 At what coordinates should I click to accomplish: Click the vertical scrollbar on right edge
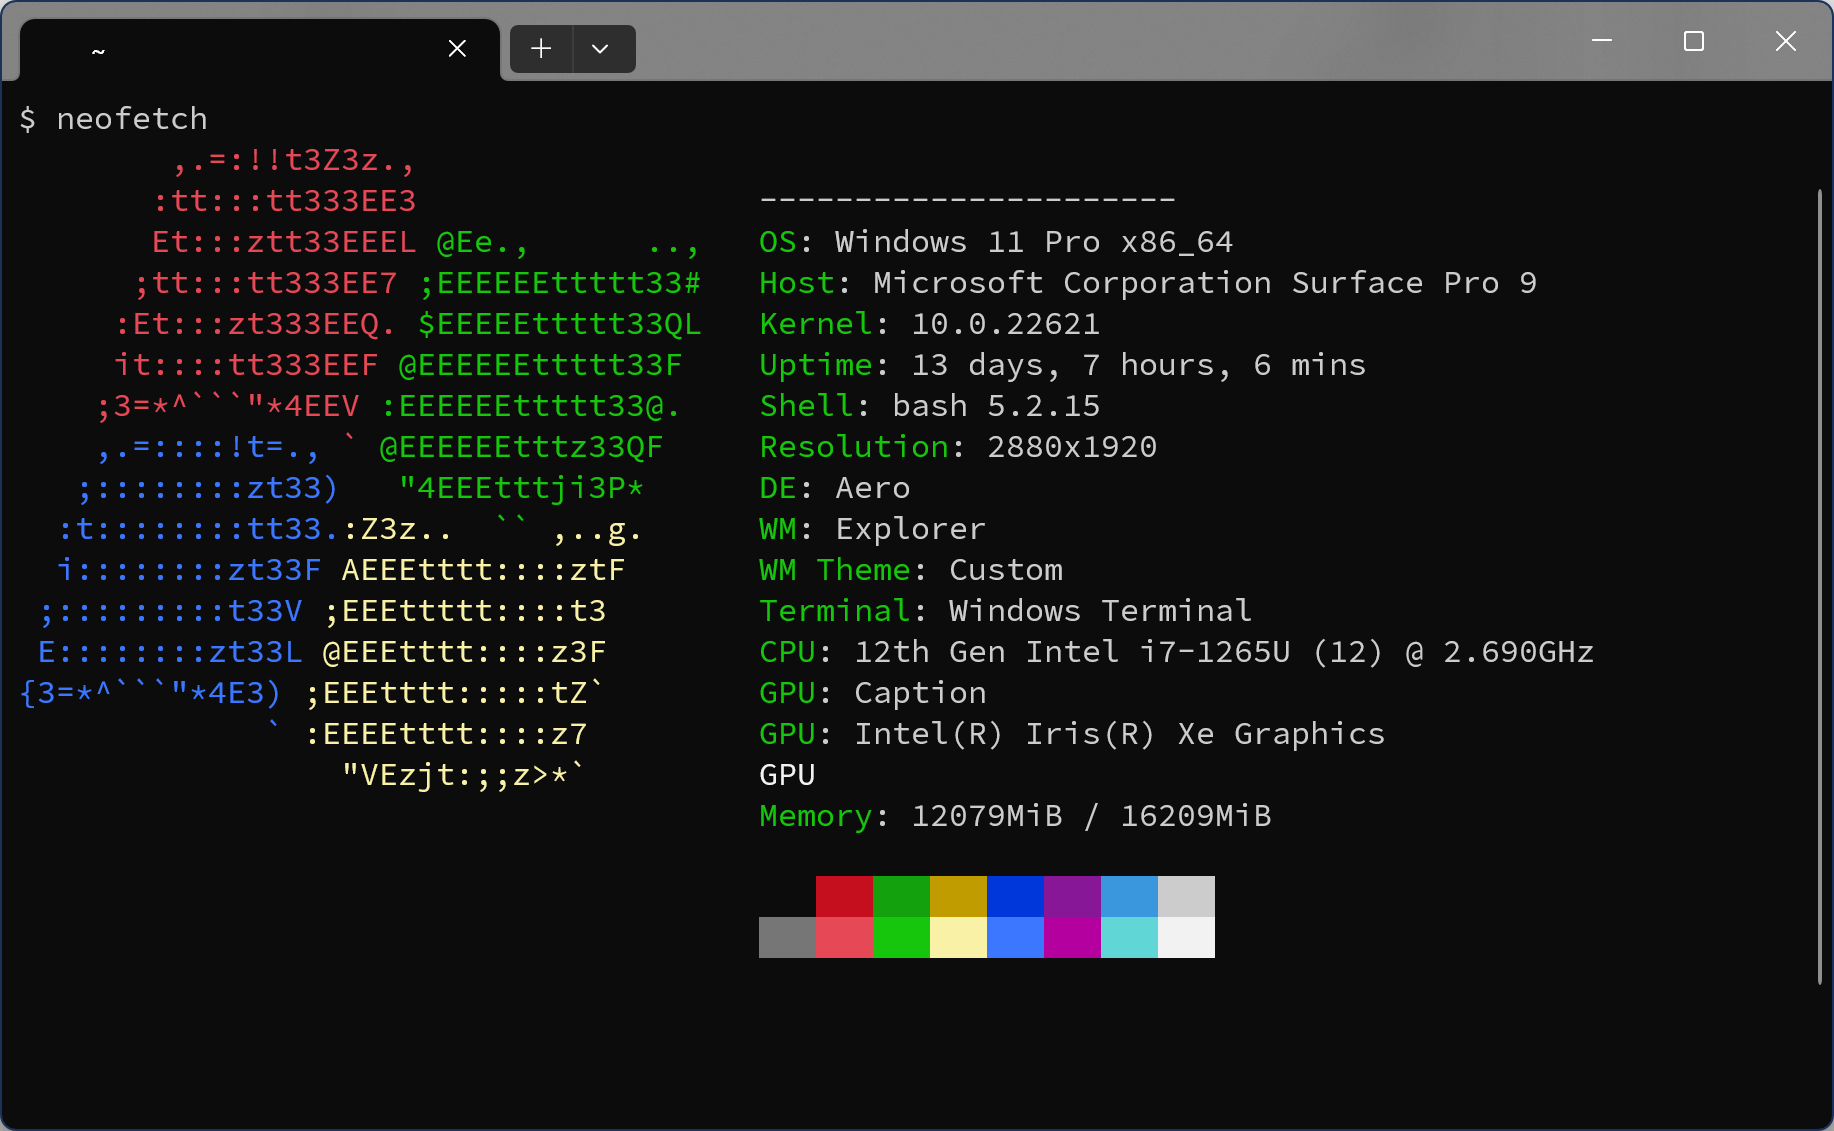point(1819,585)
